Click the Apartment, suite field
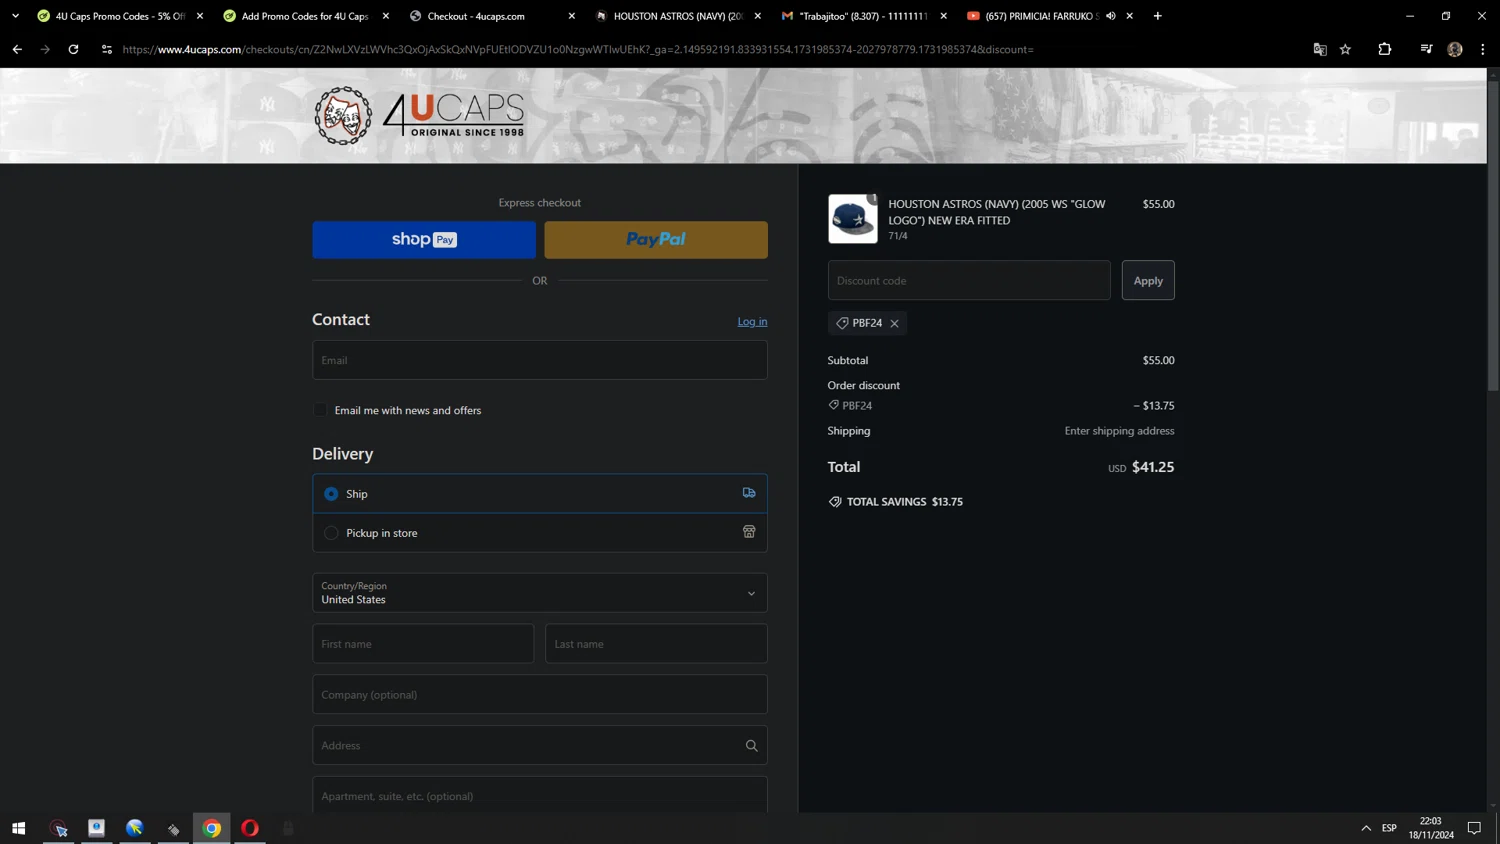1500x844 pixels. point(540,795)
